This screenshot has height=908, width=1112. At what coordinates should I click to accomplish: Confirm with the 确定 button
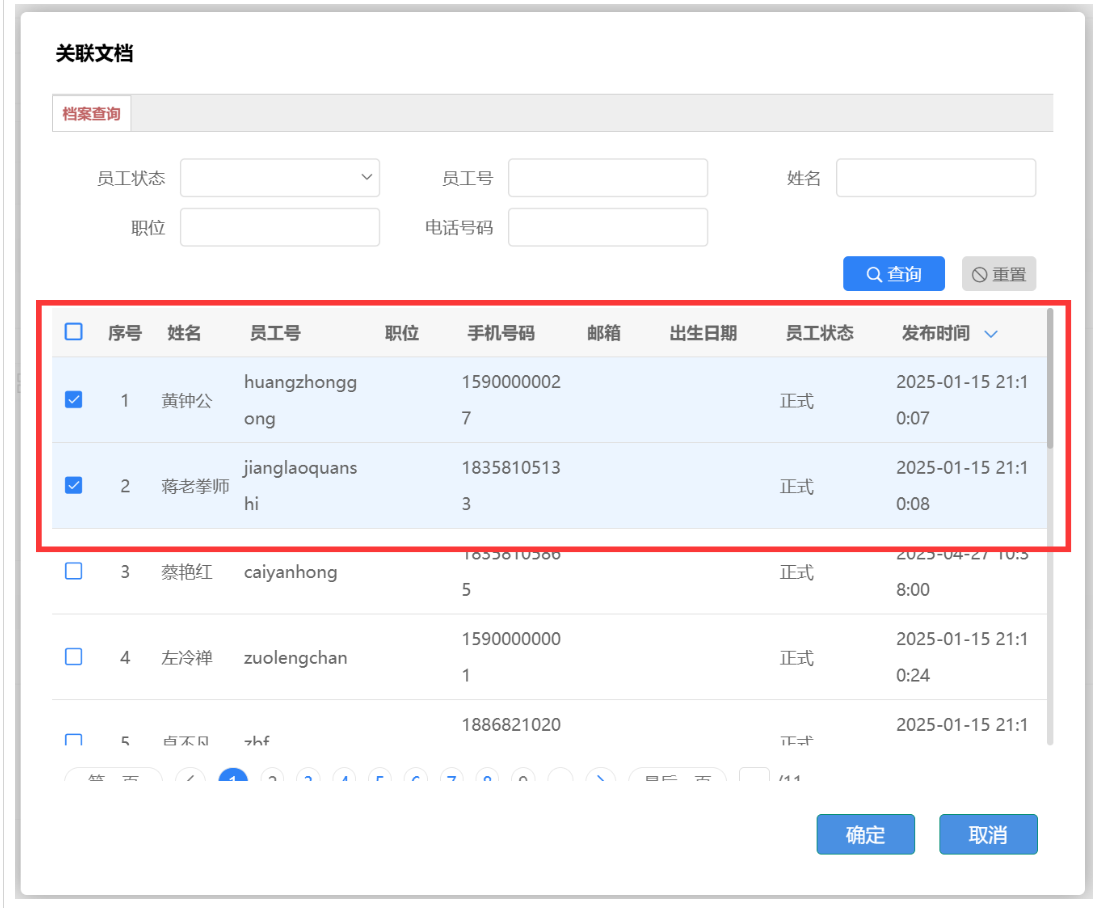tap(865, 835)
